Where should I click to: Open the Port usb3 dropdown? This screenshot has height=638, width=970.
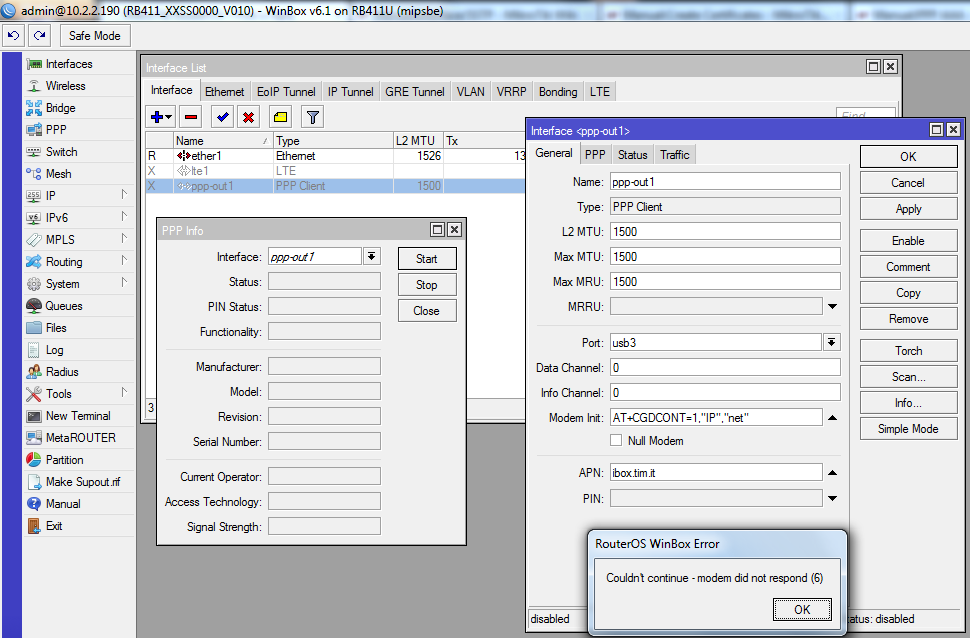click(831, 342)
